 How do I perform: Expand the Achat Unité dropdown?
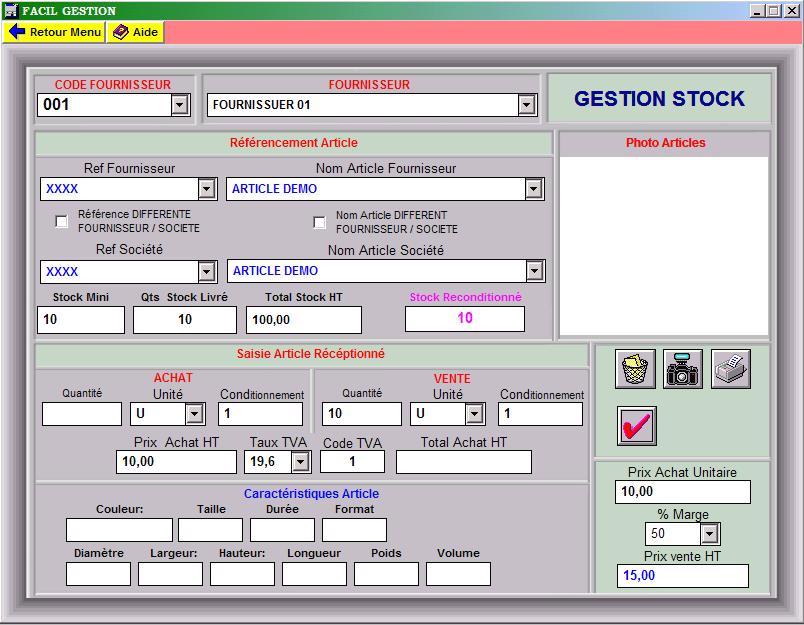pyautogui.click(x=194, y=414)
